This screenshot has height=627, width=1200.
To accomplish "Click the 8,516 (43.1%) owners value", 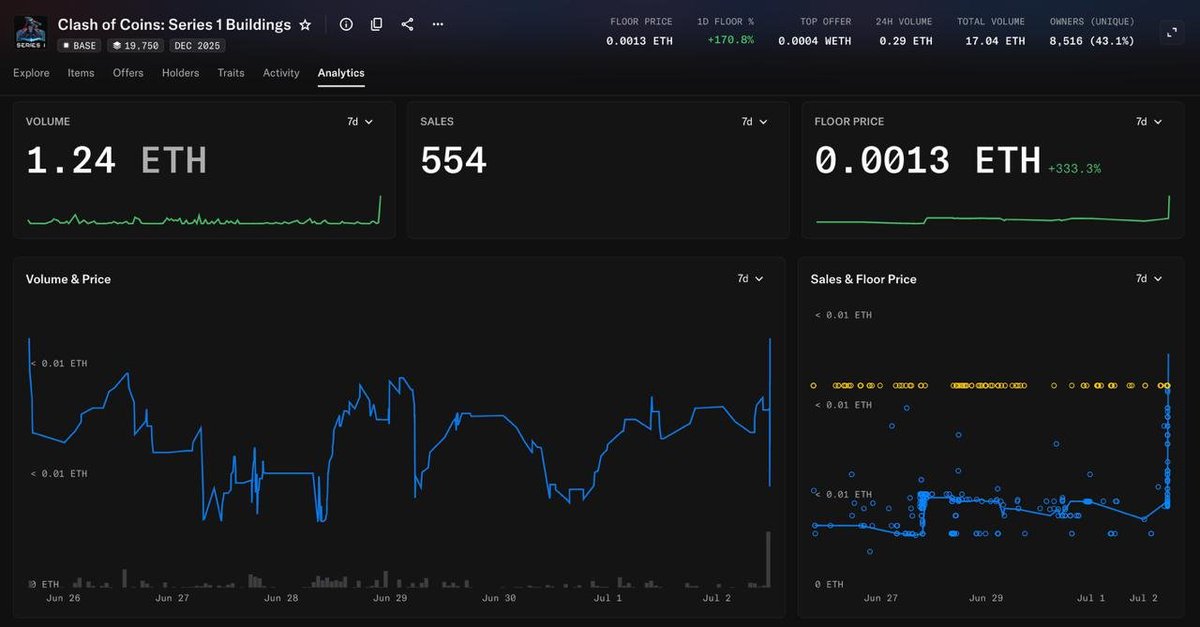I will pyautogui.click(x=1092, y=41).
